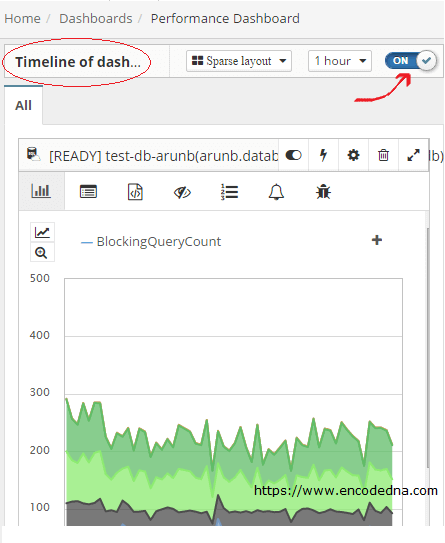445x543 pixels.
Task: Click the 200 y-axis label
Action: (x=39, y=450)
